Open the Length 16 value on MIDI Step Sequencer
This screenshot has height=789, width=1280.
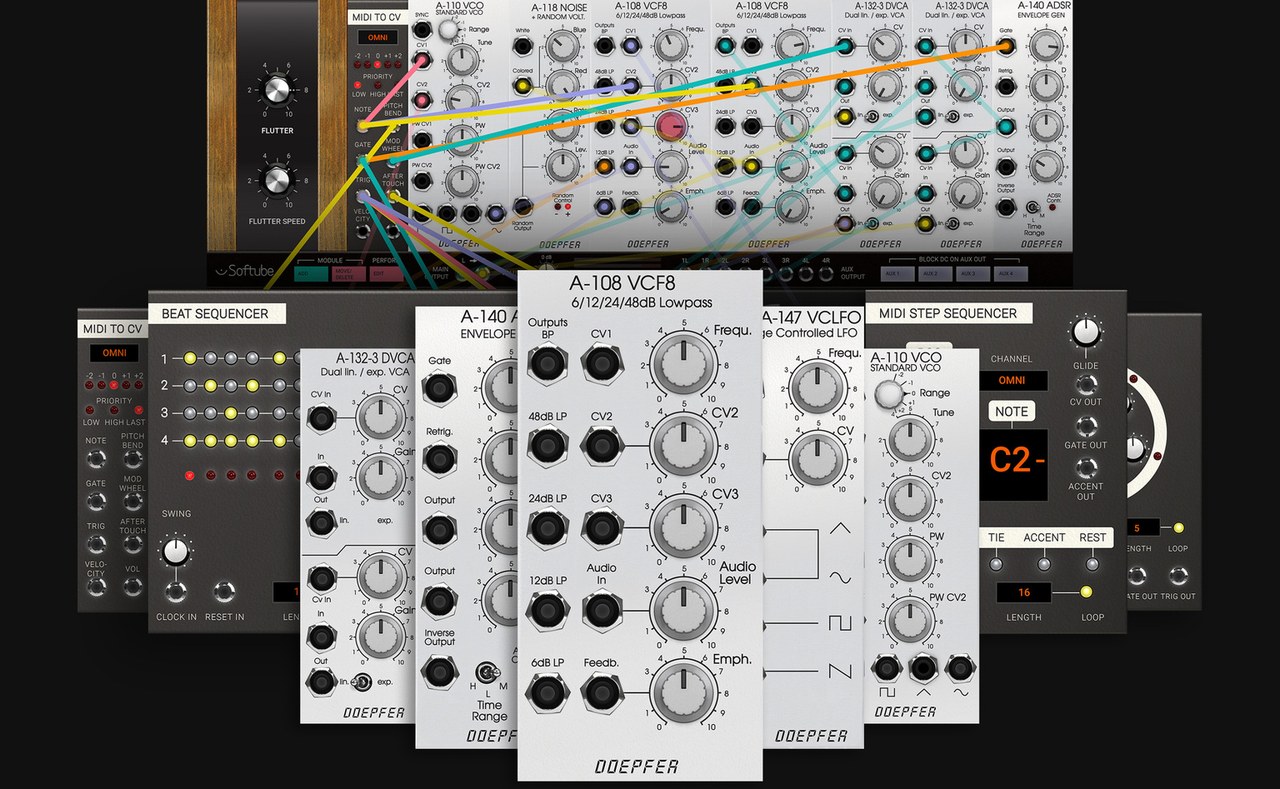coord(1023,593)
